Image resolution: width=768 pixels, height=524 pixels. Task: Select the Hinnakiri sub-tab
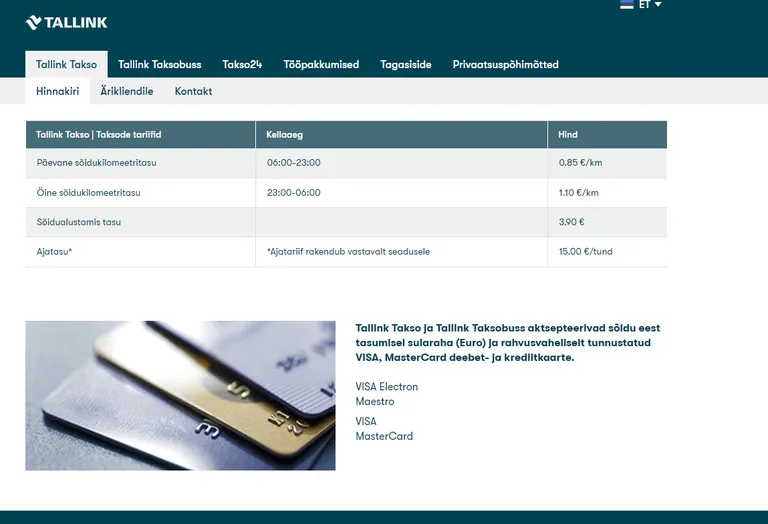57,91
